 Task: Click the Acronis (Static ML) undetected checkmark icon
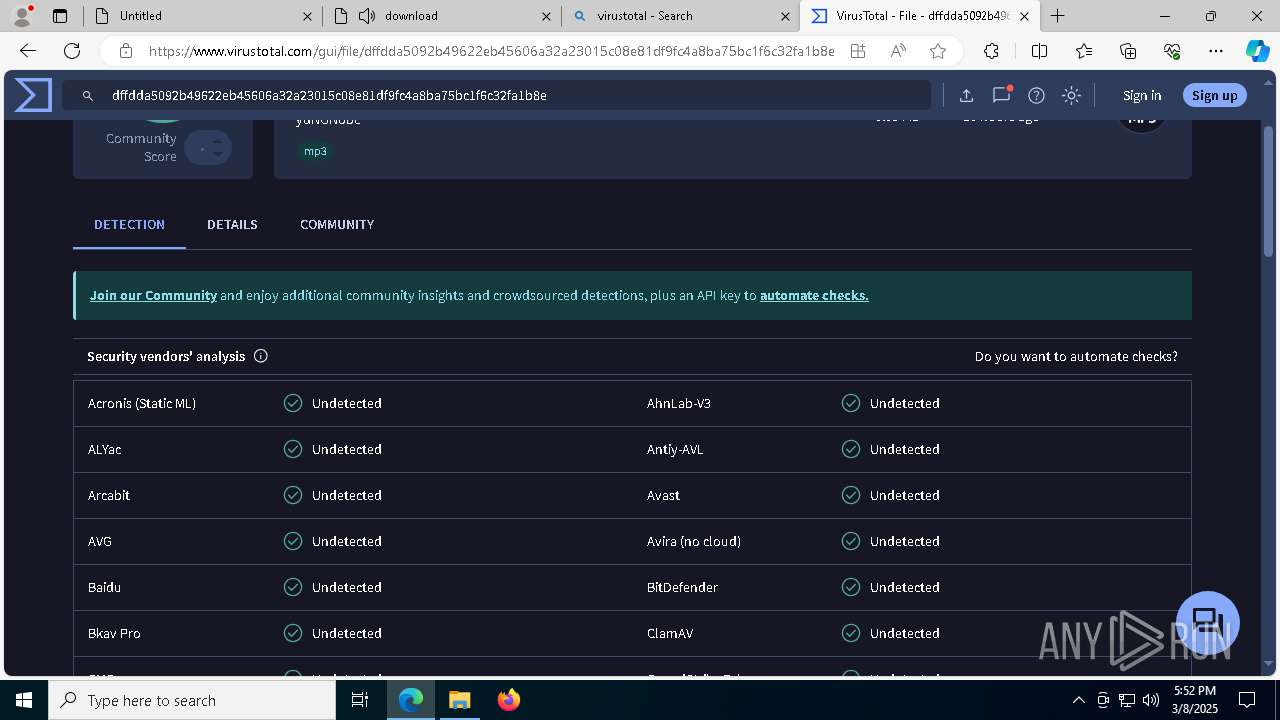(293, 403)
